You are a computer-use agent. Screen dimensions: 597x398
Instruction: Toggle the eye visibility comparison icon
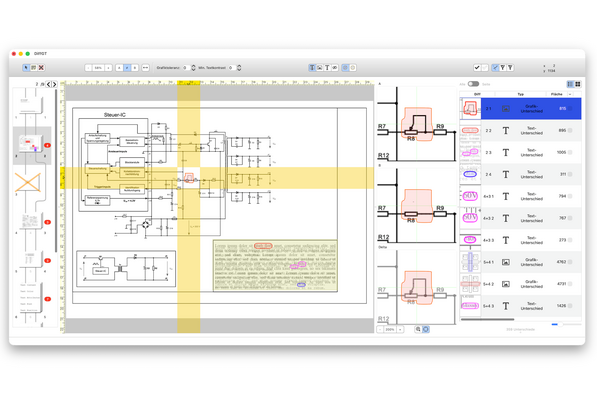pos(335,67)
